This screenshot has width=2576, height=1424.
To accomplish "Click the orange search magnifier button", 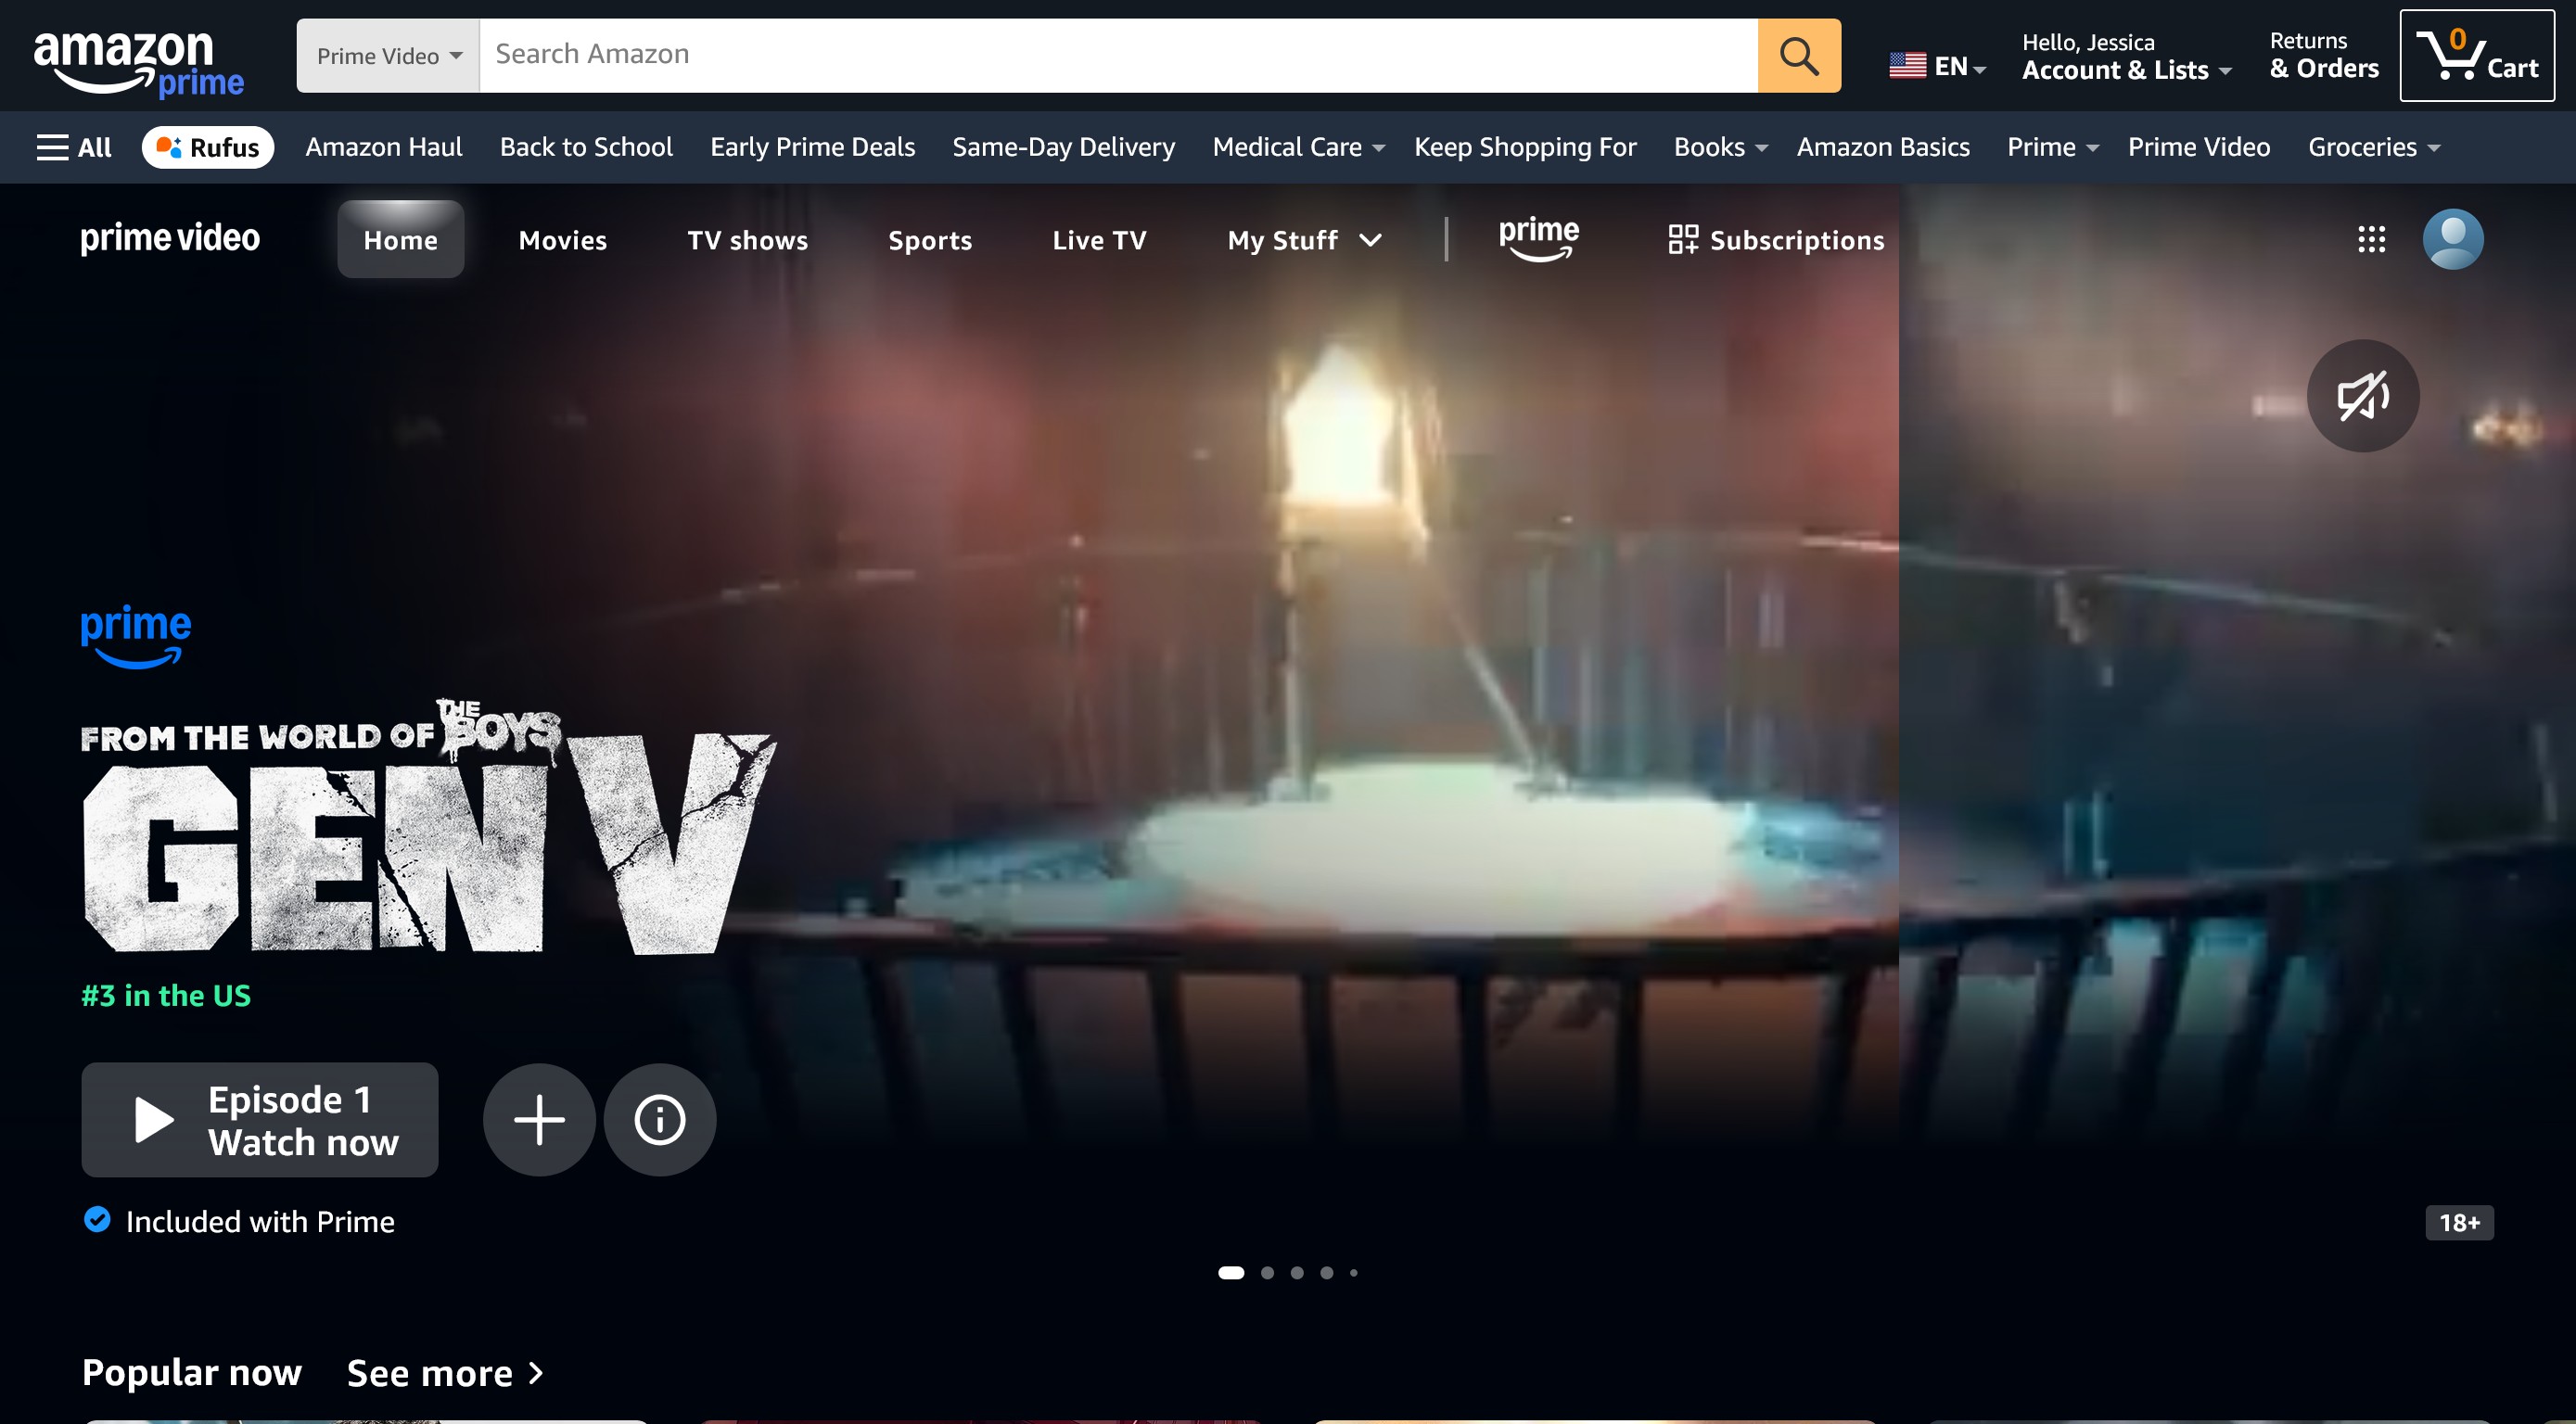I will 1798,56.
